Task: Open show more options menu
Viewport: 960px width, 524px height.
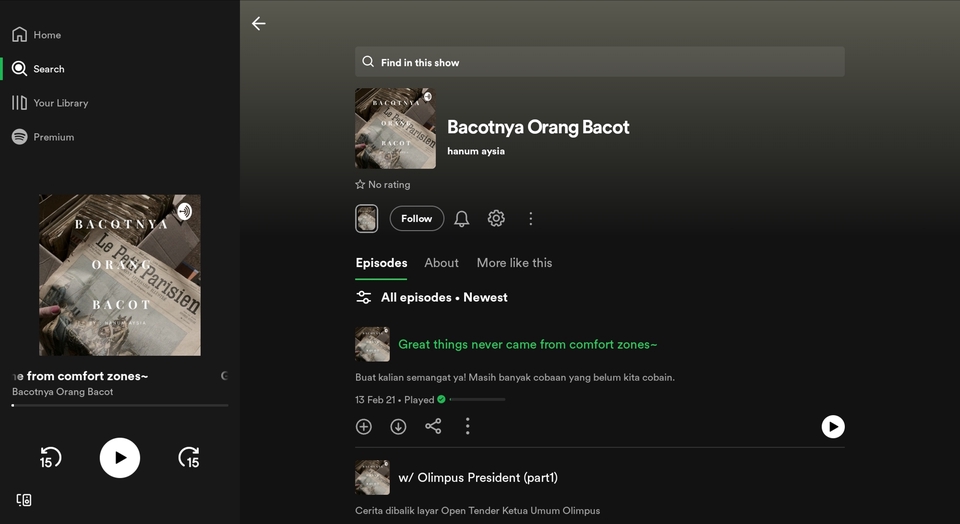Action: tap(530, 219)
